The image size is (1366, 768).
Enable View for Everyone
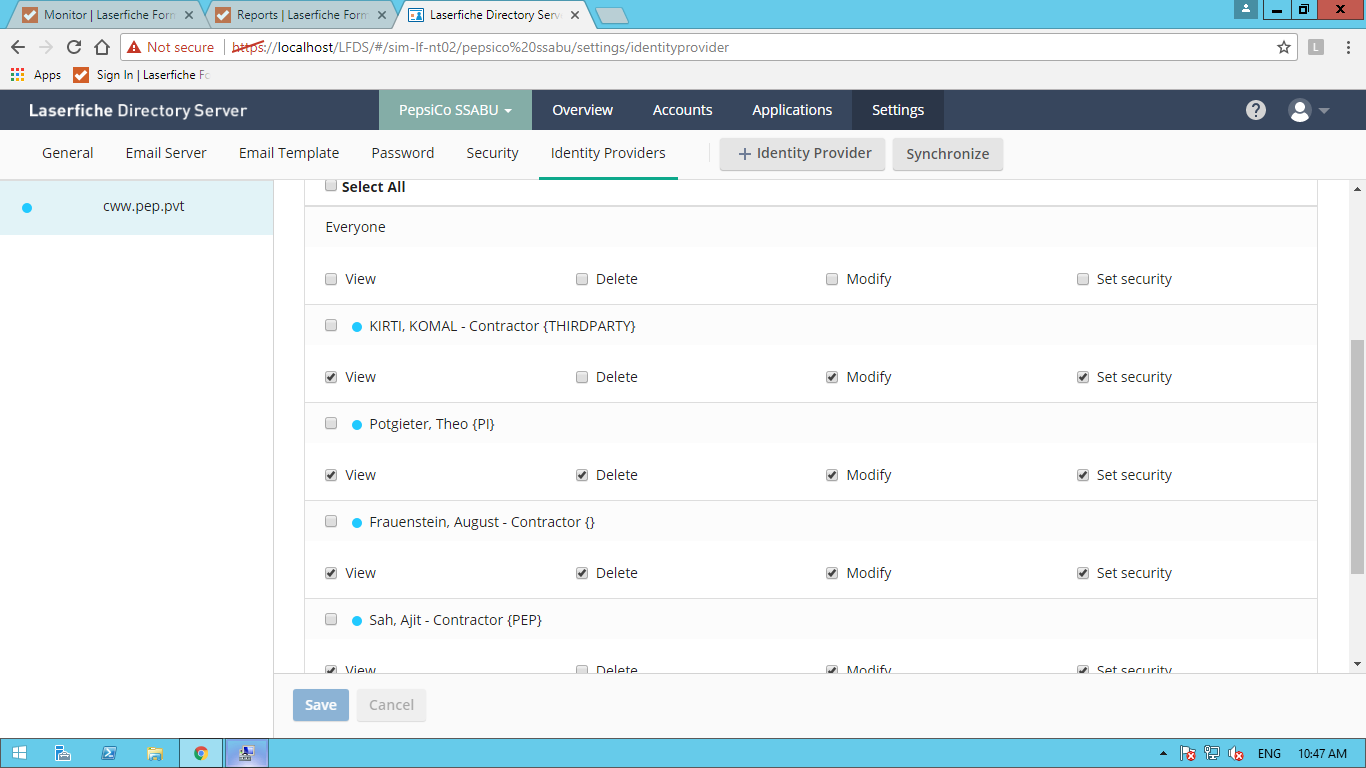331,279
